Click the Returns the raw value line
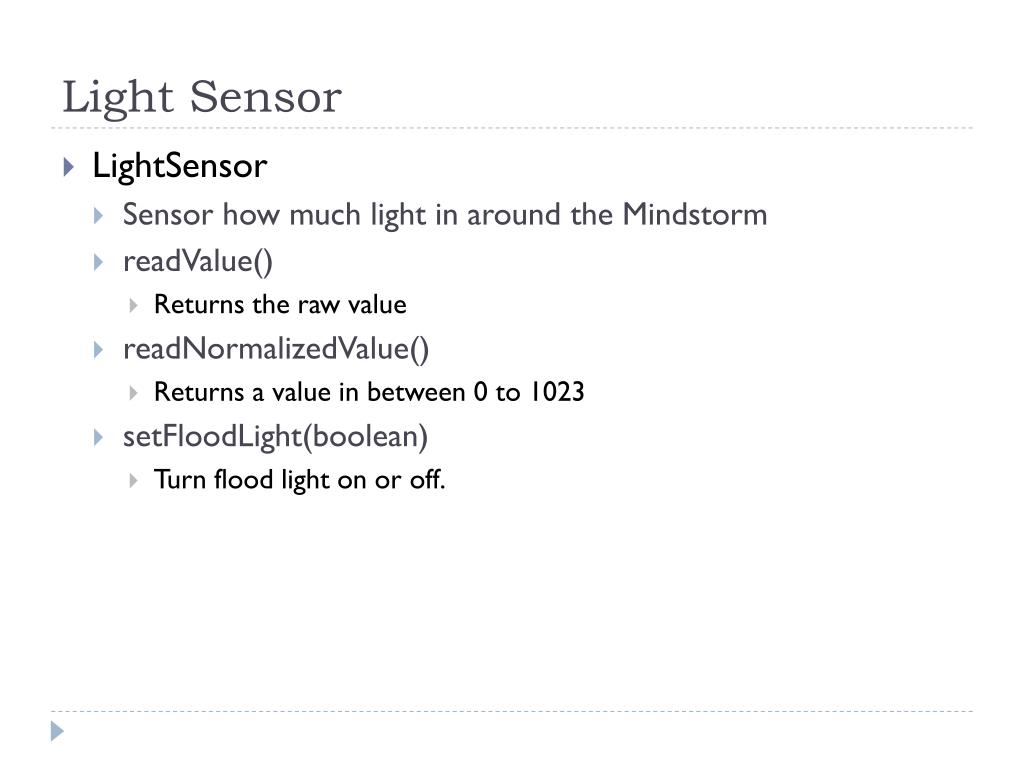 (280, 305)
